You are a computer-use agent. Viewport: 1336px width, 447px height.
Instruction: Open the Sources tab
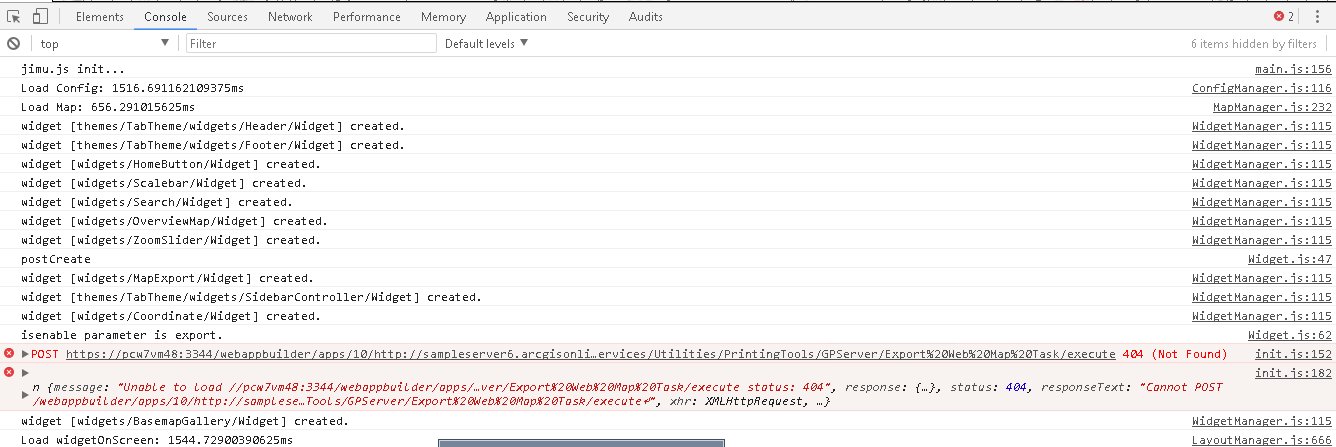coord(228,16)
